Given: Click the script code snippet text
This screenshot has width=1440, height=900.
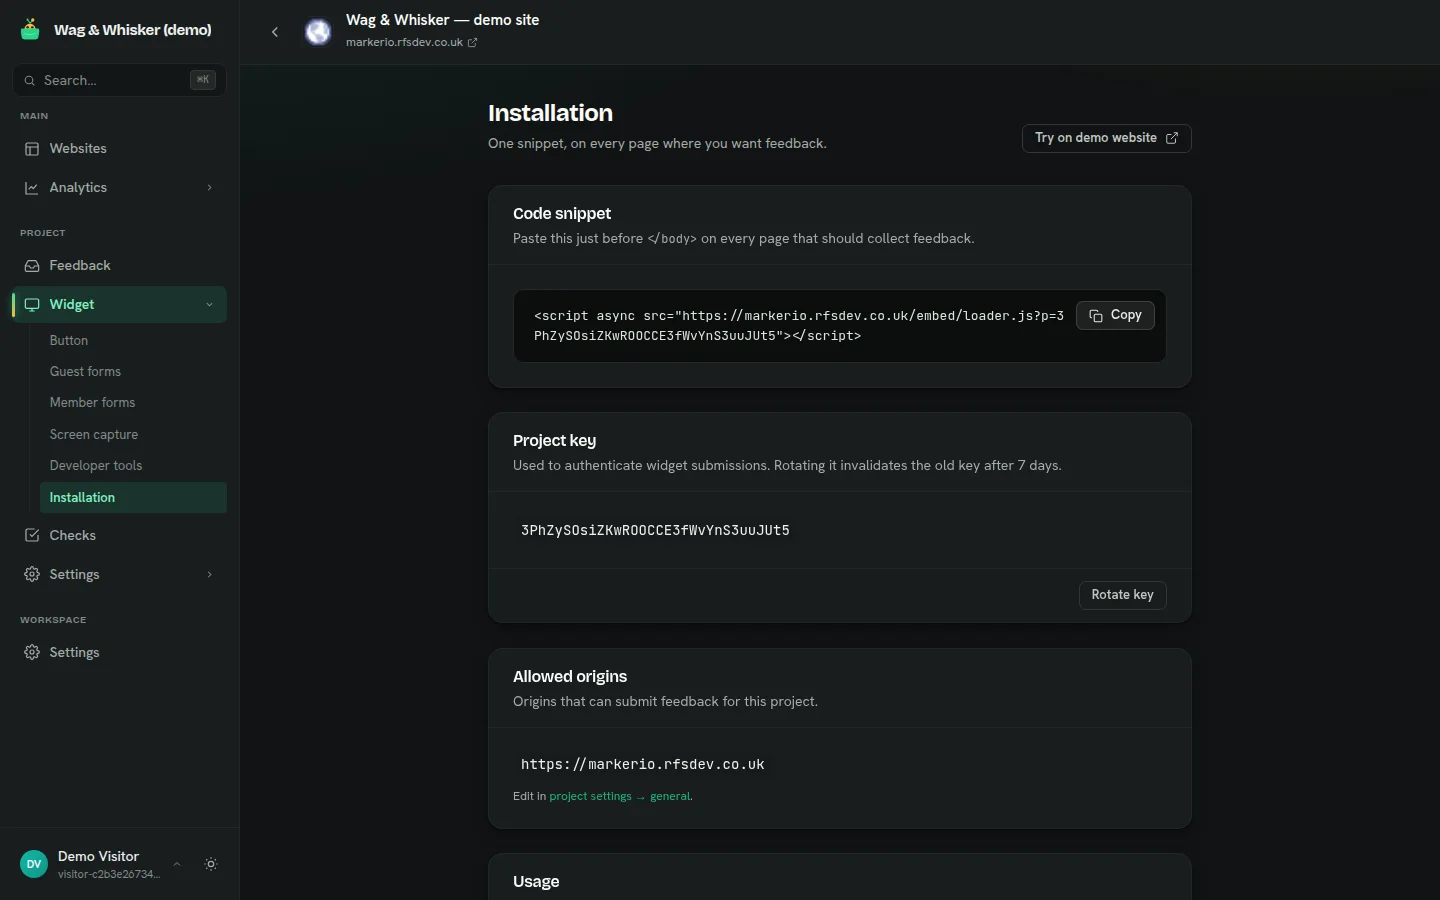Looking at the screenshot, I should [x=799, y=326].
